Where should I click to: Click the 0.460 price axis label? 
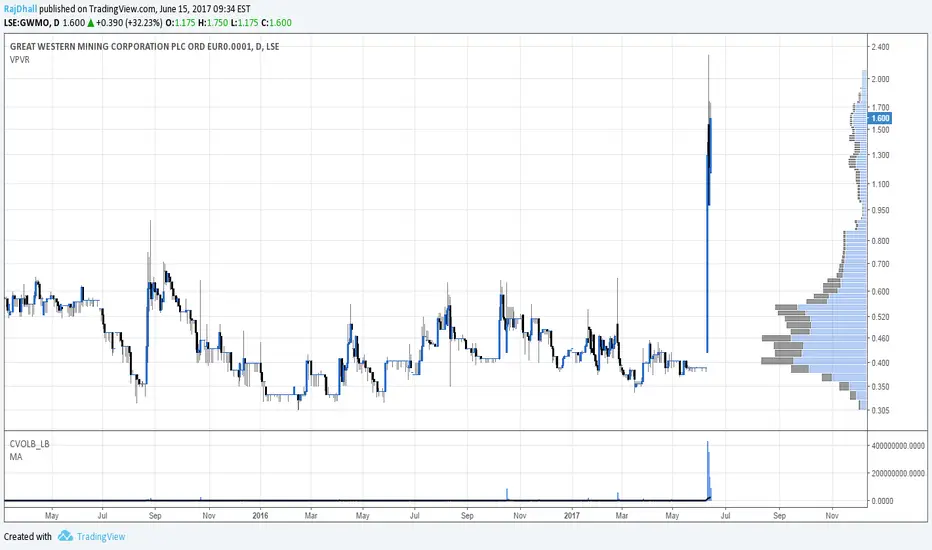[x=880, y=338]
